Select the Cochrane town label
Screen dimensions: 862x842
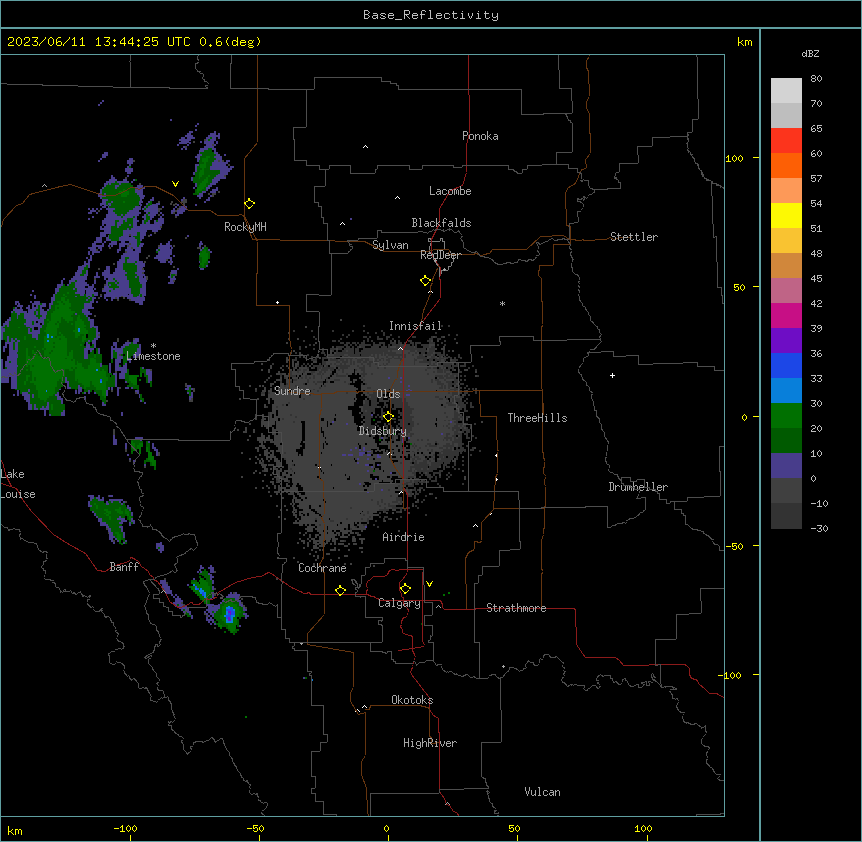click(322, 568)
